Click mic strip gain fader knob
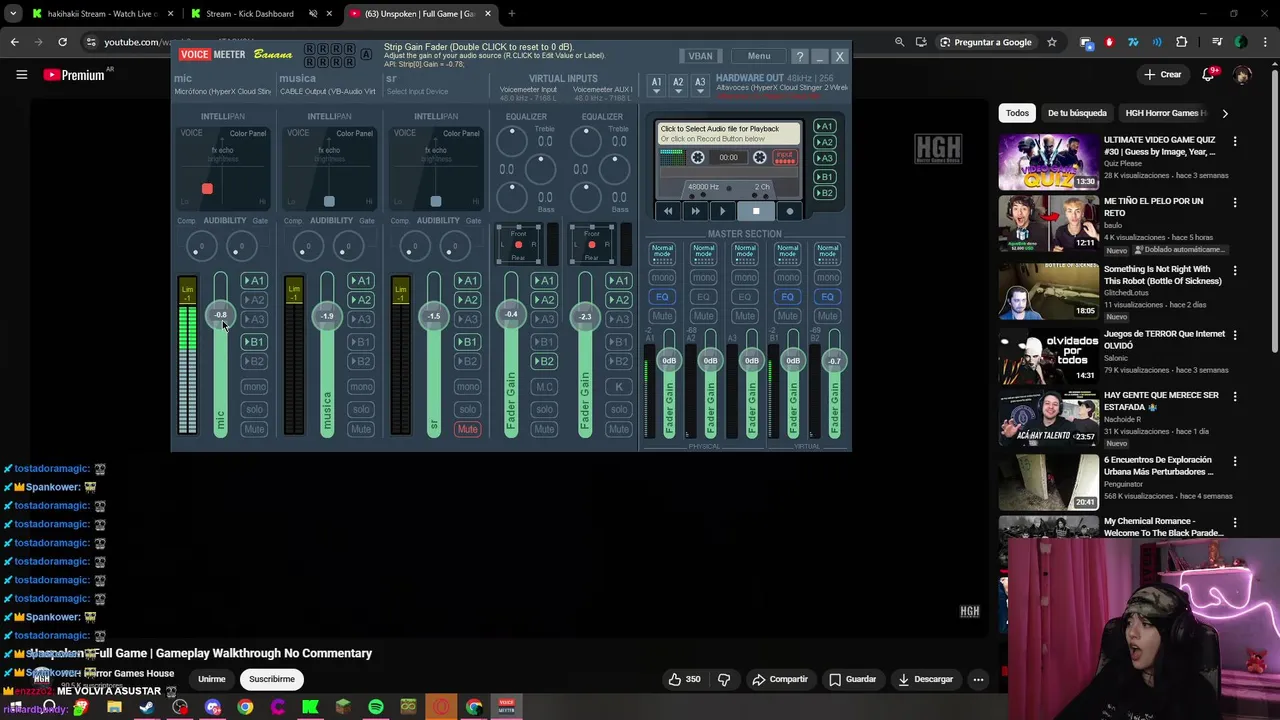This screenshot has height=720, width=1280. 220,315
